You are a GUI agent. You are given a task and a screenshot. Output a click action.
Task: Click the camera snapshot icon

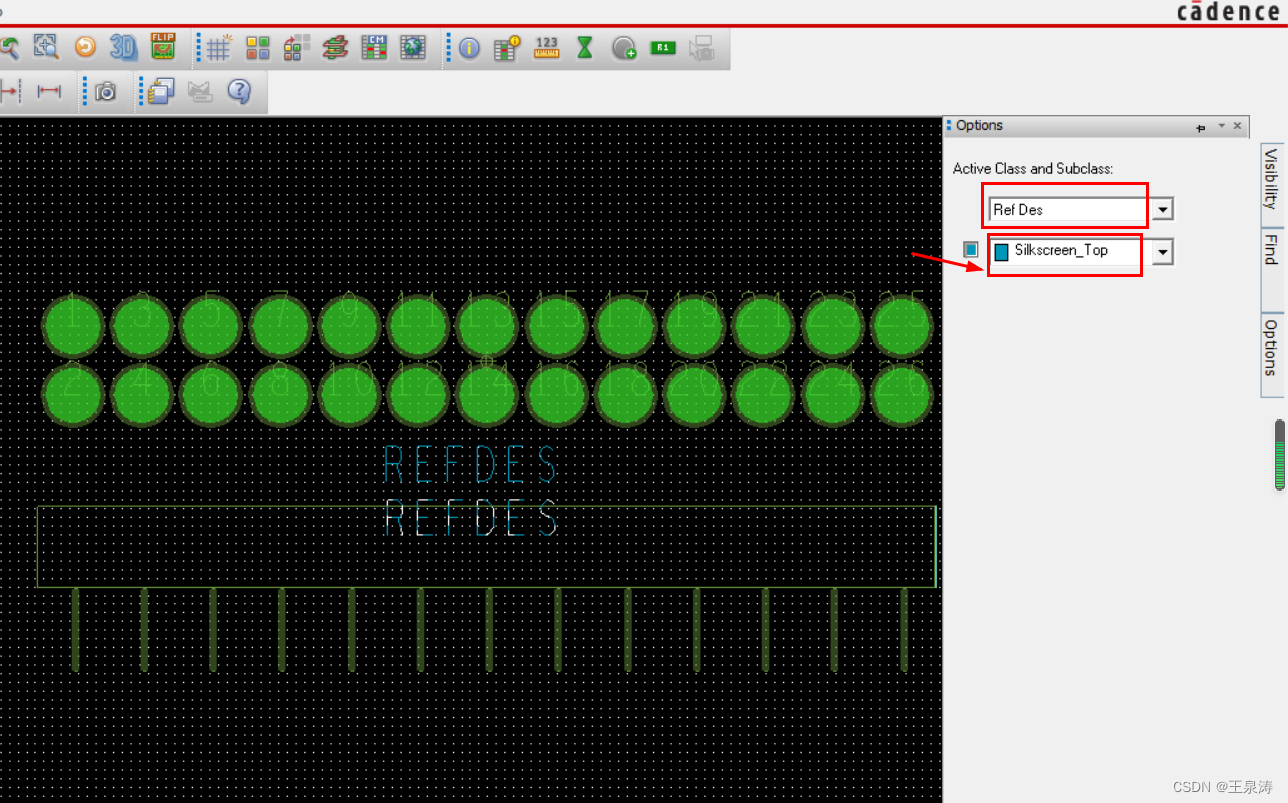[x=106, y=92]
